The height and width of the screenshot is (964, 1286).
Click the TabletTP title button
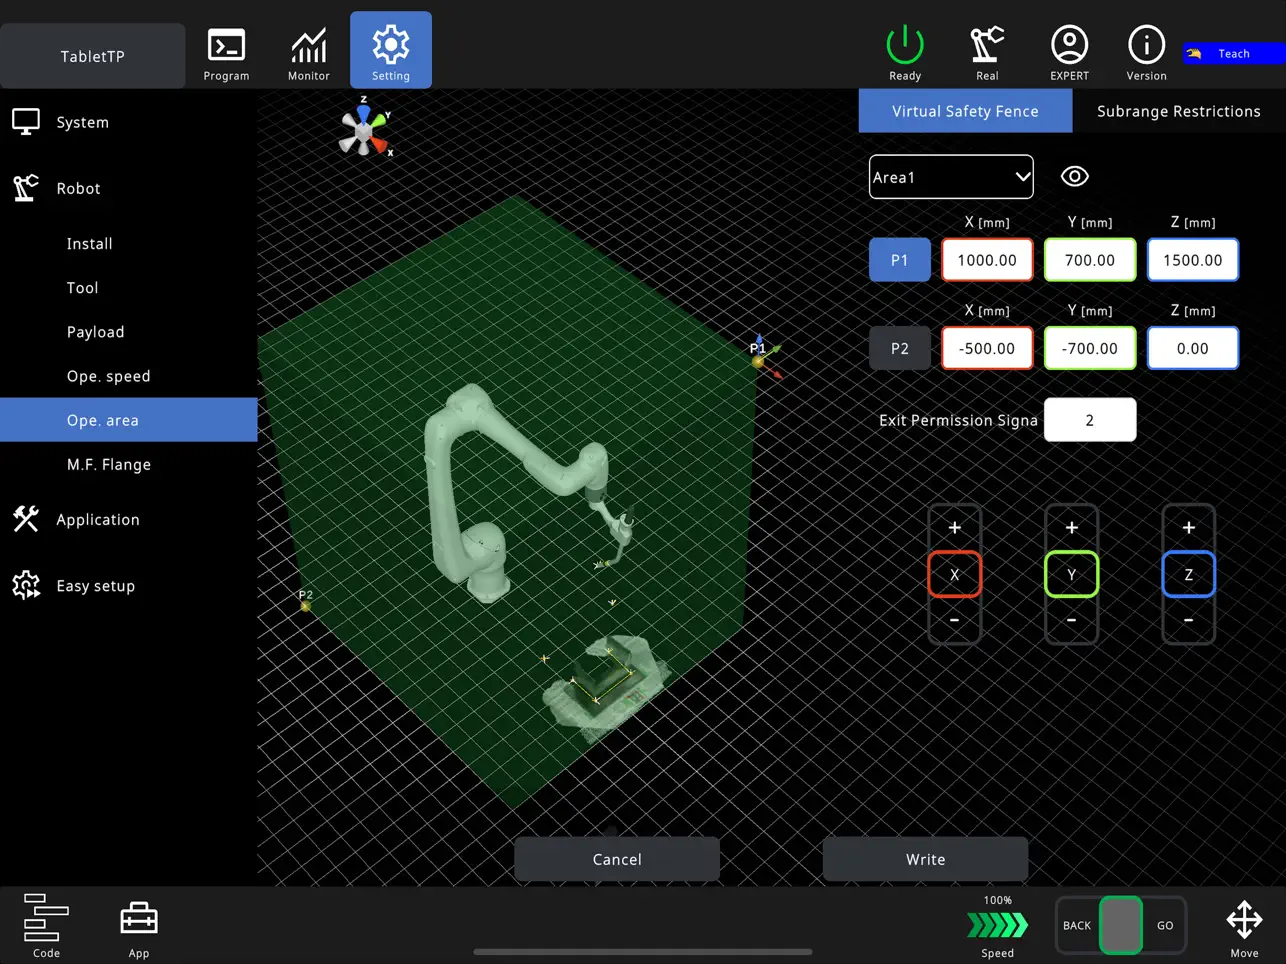[93, 56]
